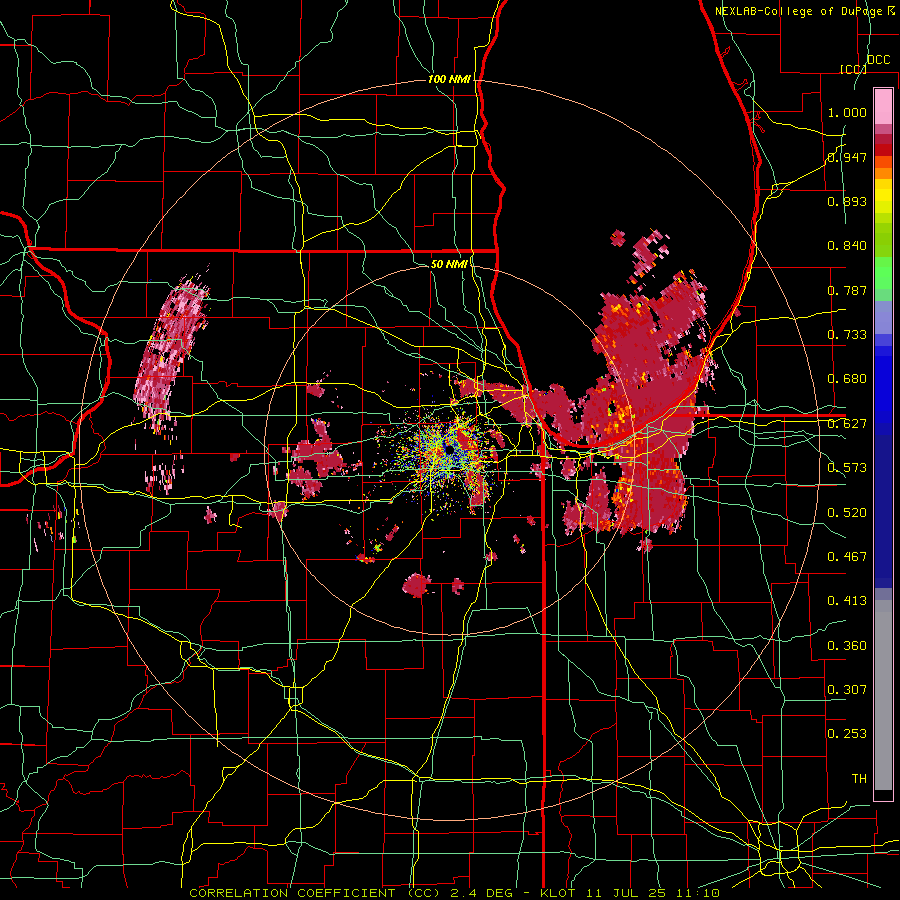Viewport: 900px width, 900px height.
Task: Click the [CC] label above the color scale
Action: tap(853, 69)
